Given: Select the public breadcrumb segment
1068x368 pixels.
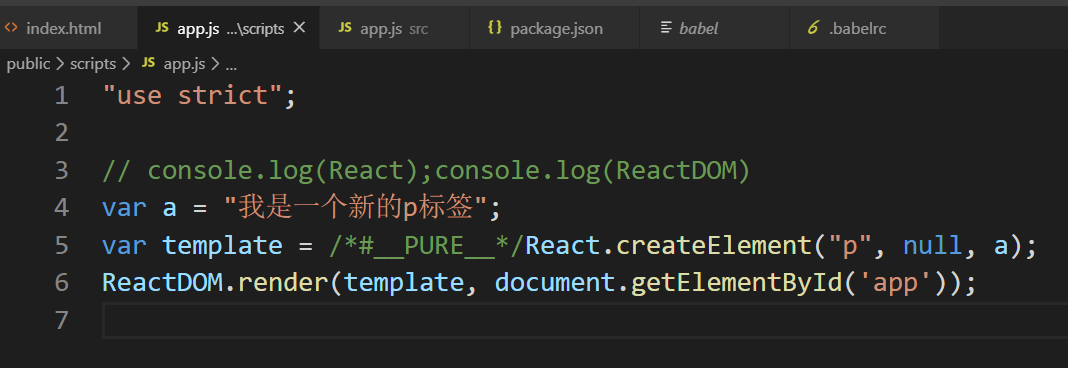Looking at the screenshot, I should (29, 64).
